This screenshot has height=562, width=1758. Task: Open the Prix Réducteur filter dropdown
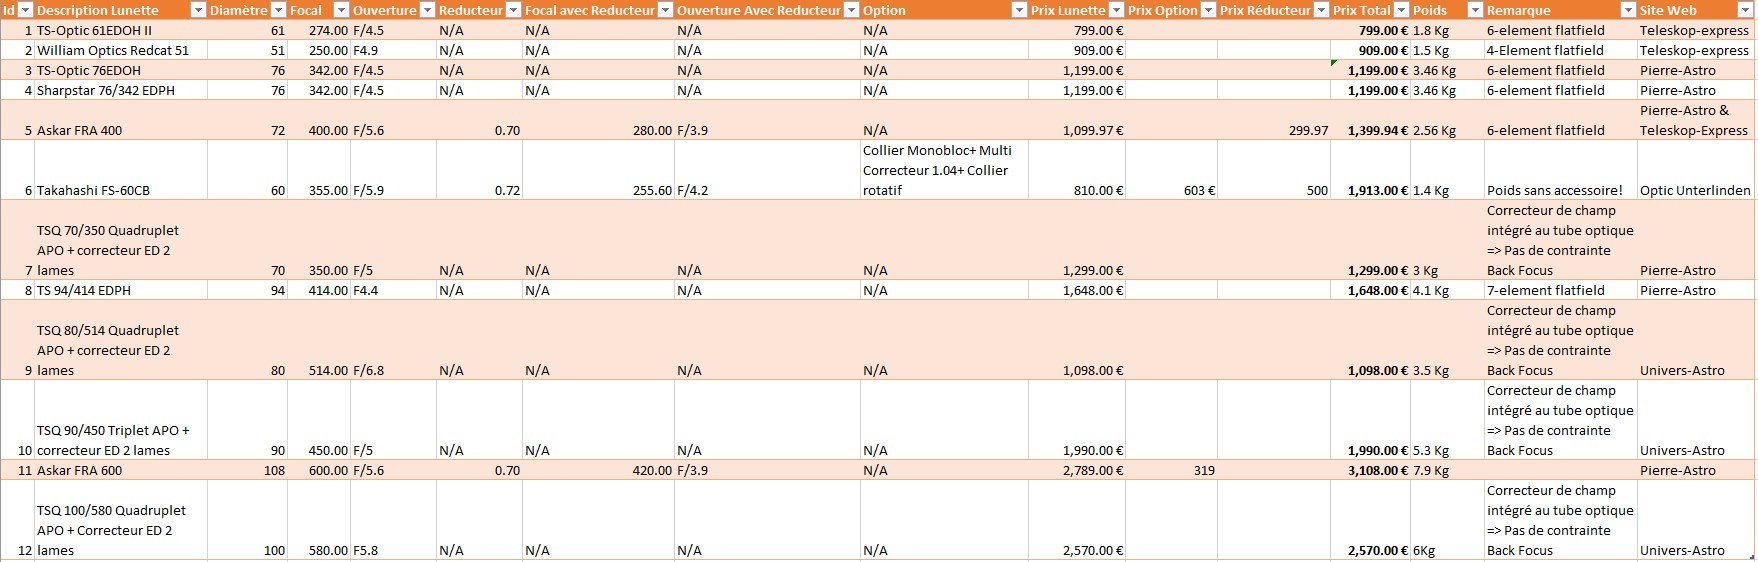[x=1321, y=10]
